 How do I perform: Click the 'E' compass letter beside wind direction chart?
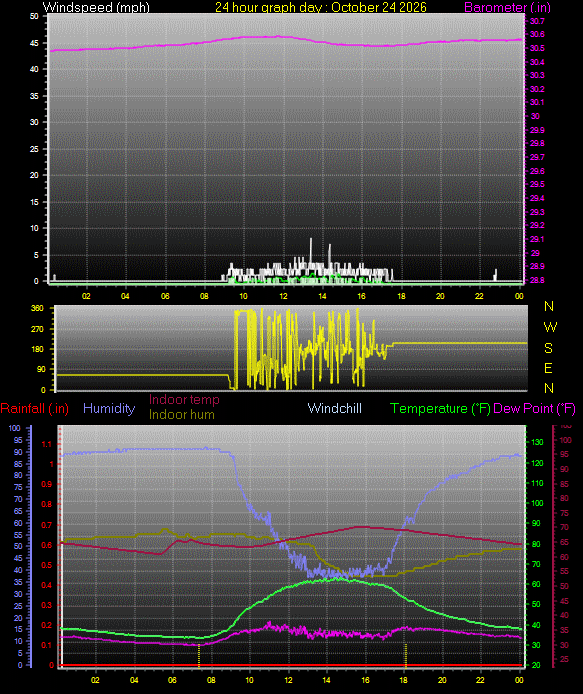[x=548, y=368]
